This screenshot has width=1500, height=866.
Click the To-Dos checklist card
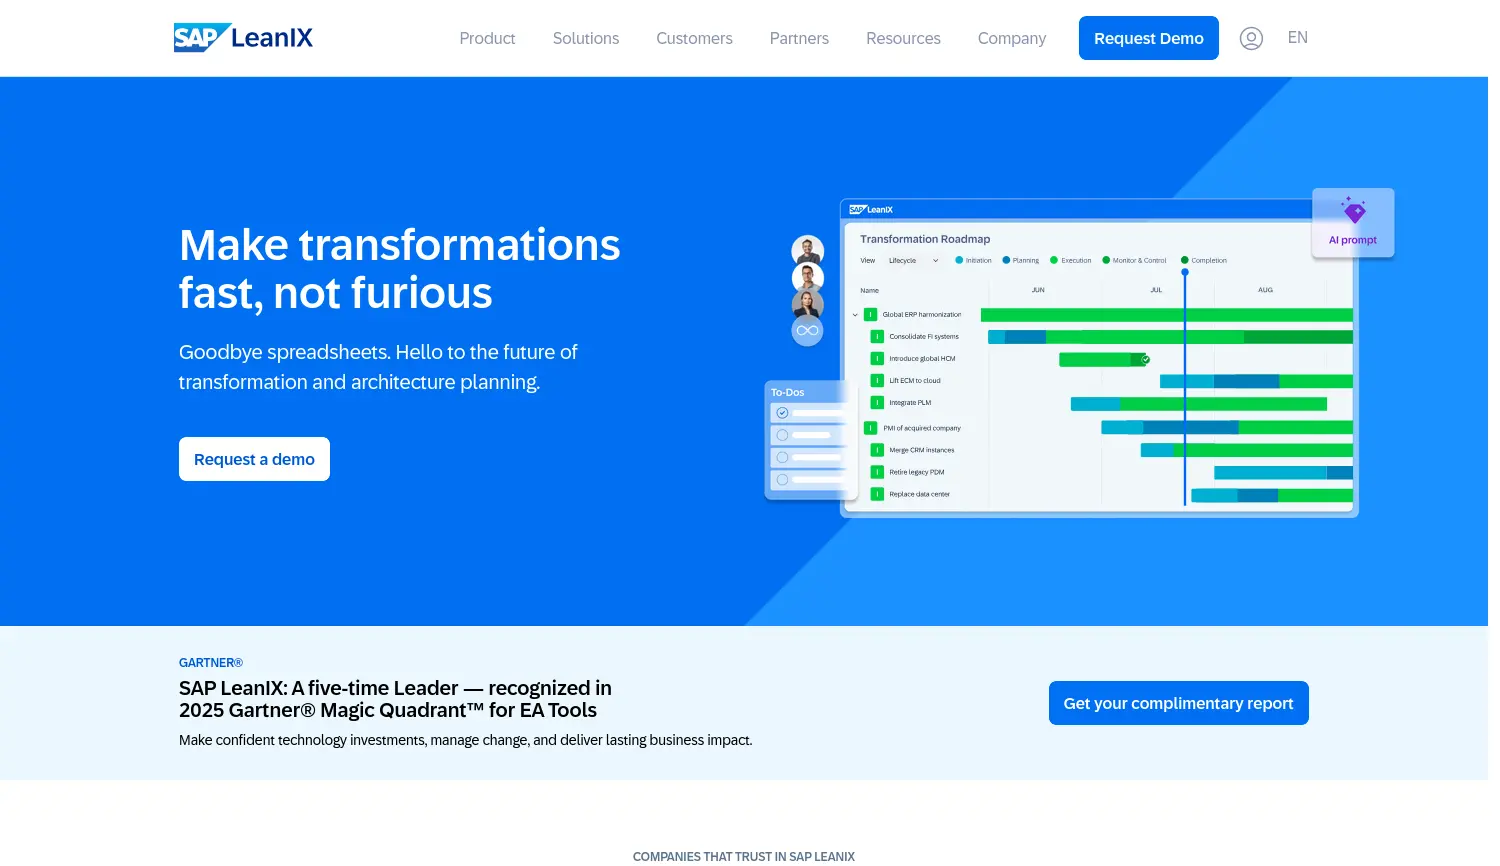pyautogui.click(x=811, y=439)
